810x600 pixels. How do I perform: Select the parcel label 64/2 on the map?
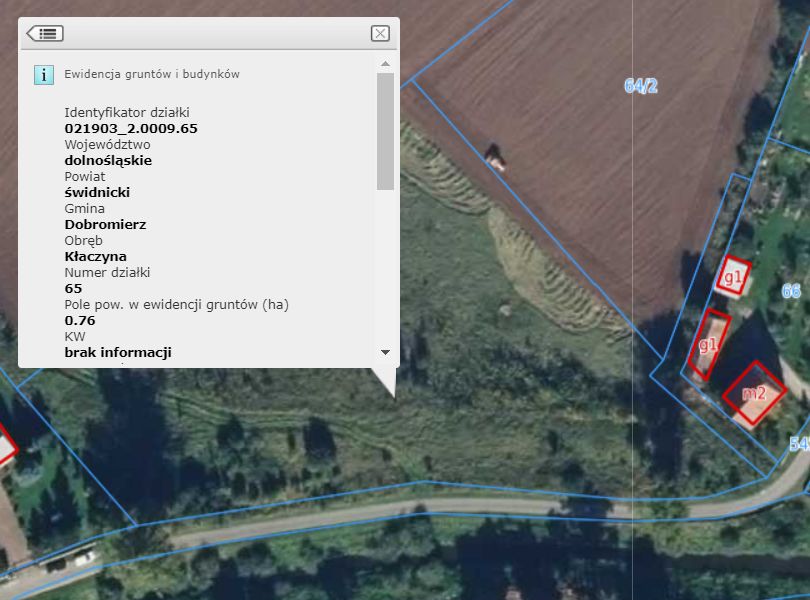(x=641, y=85)
